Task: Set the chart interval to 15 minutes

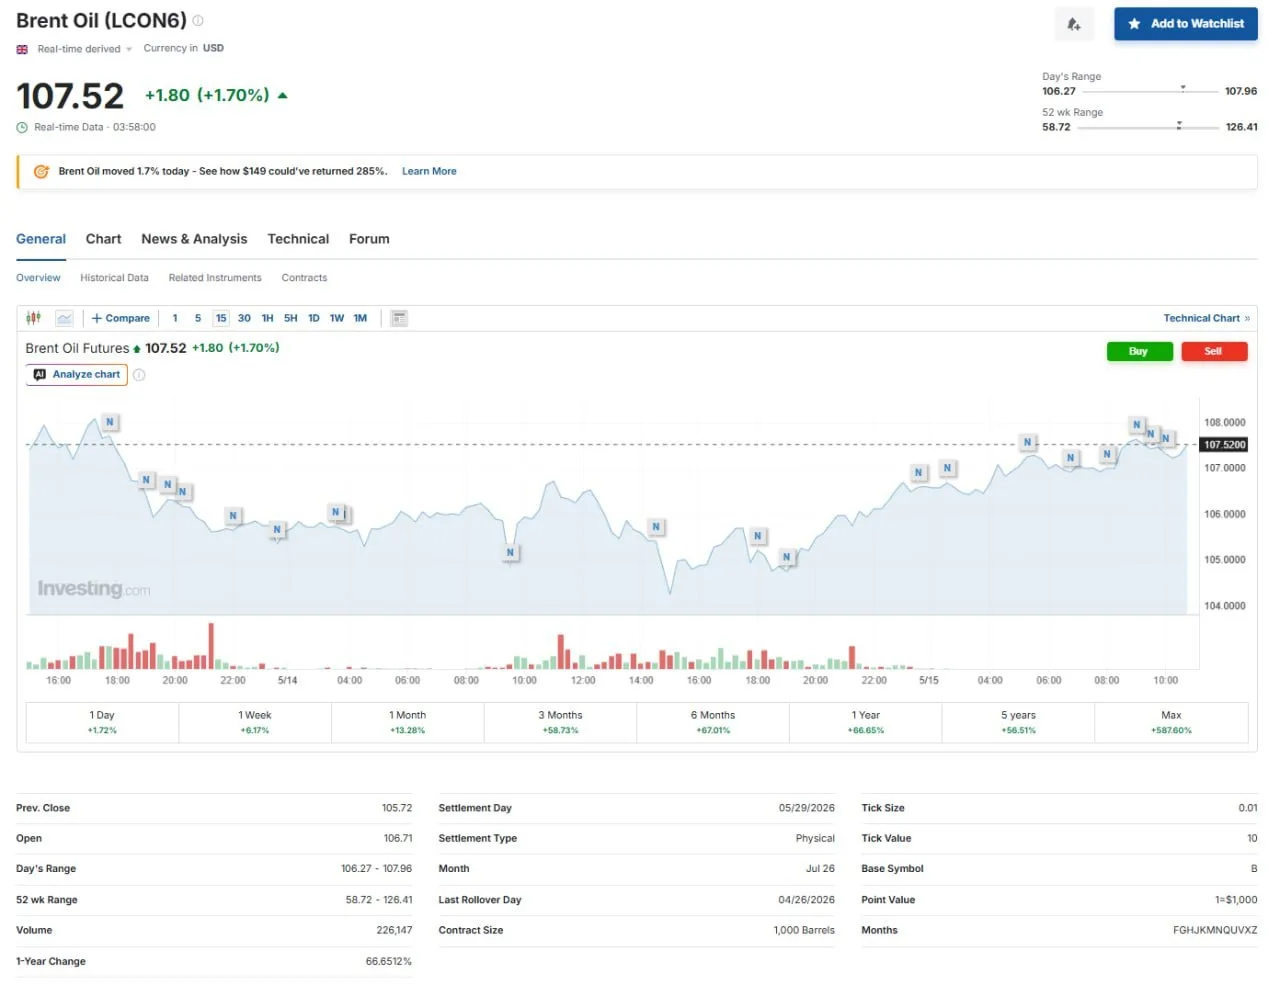Action: point(221,318)
